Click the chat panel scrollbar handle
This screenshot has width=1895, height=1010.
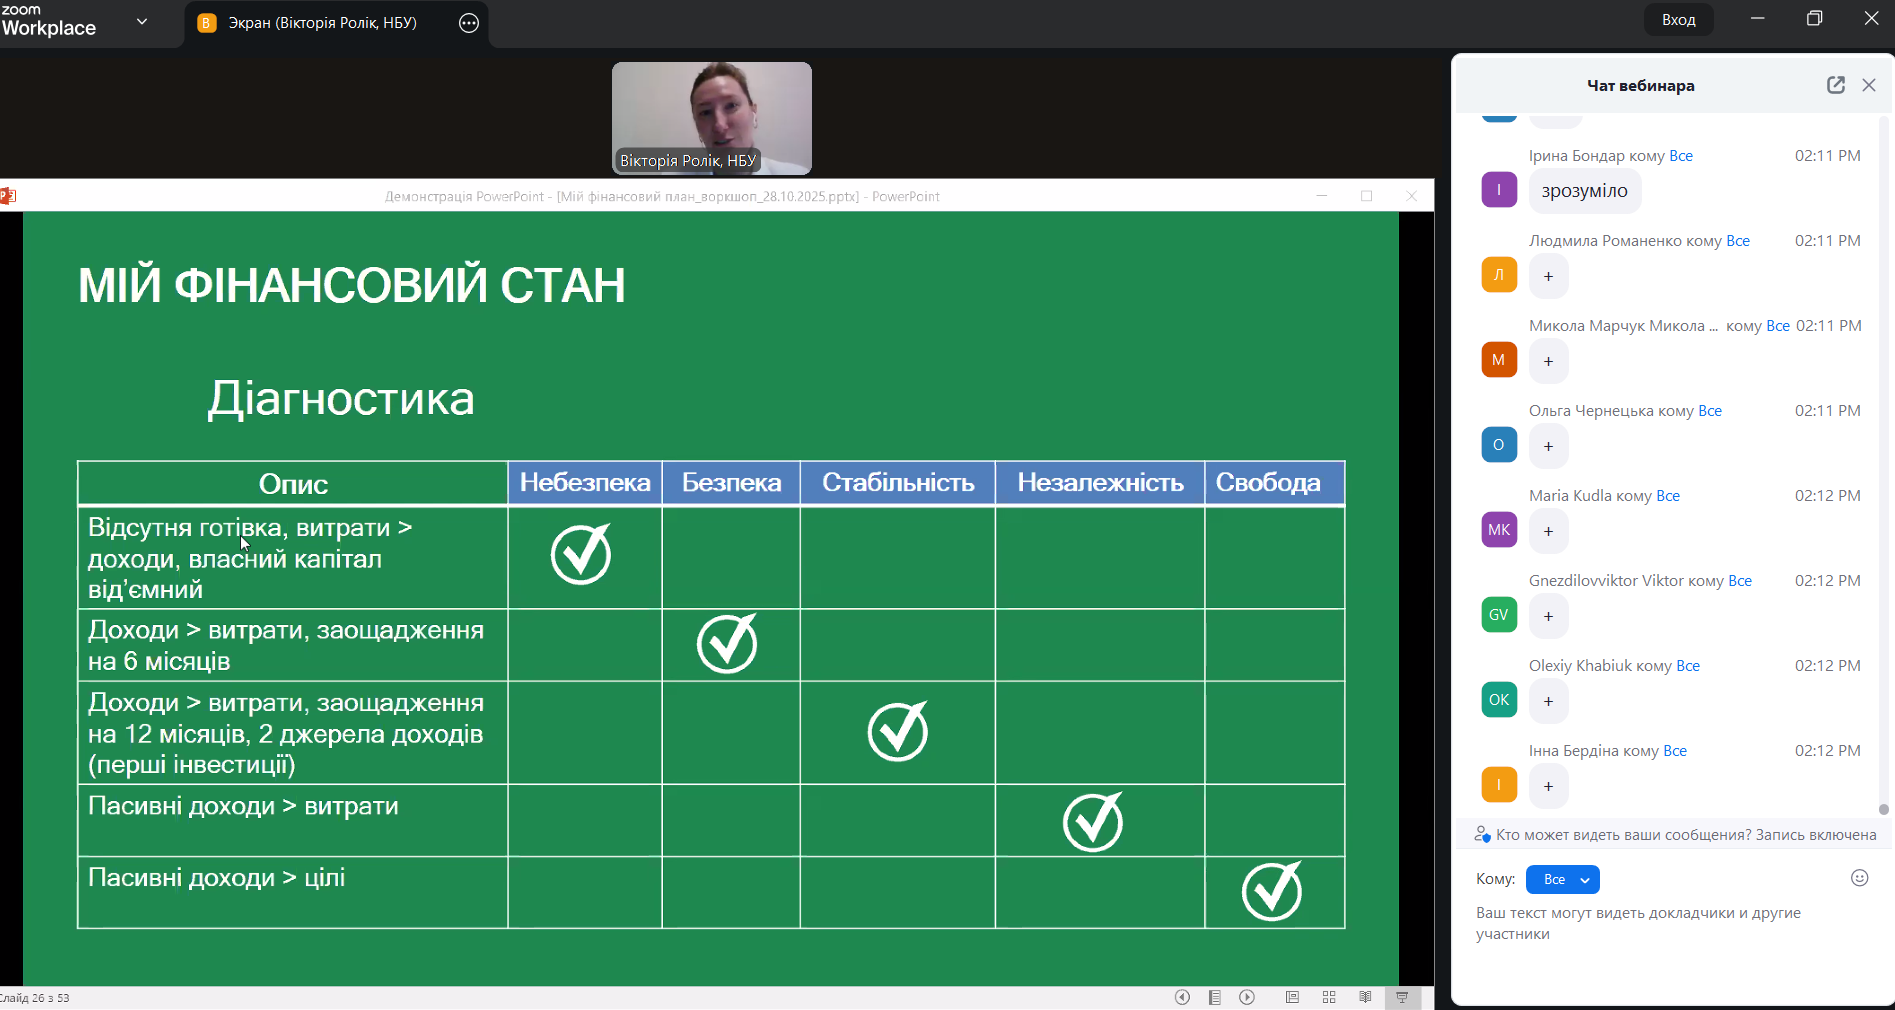(x=1883, y=809)
